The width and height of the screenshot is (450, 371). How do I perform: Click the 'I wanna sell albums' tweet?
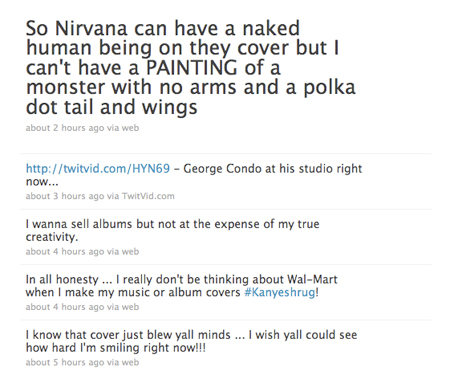click(x=172, y=230)
